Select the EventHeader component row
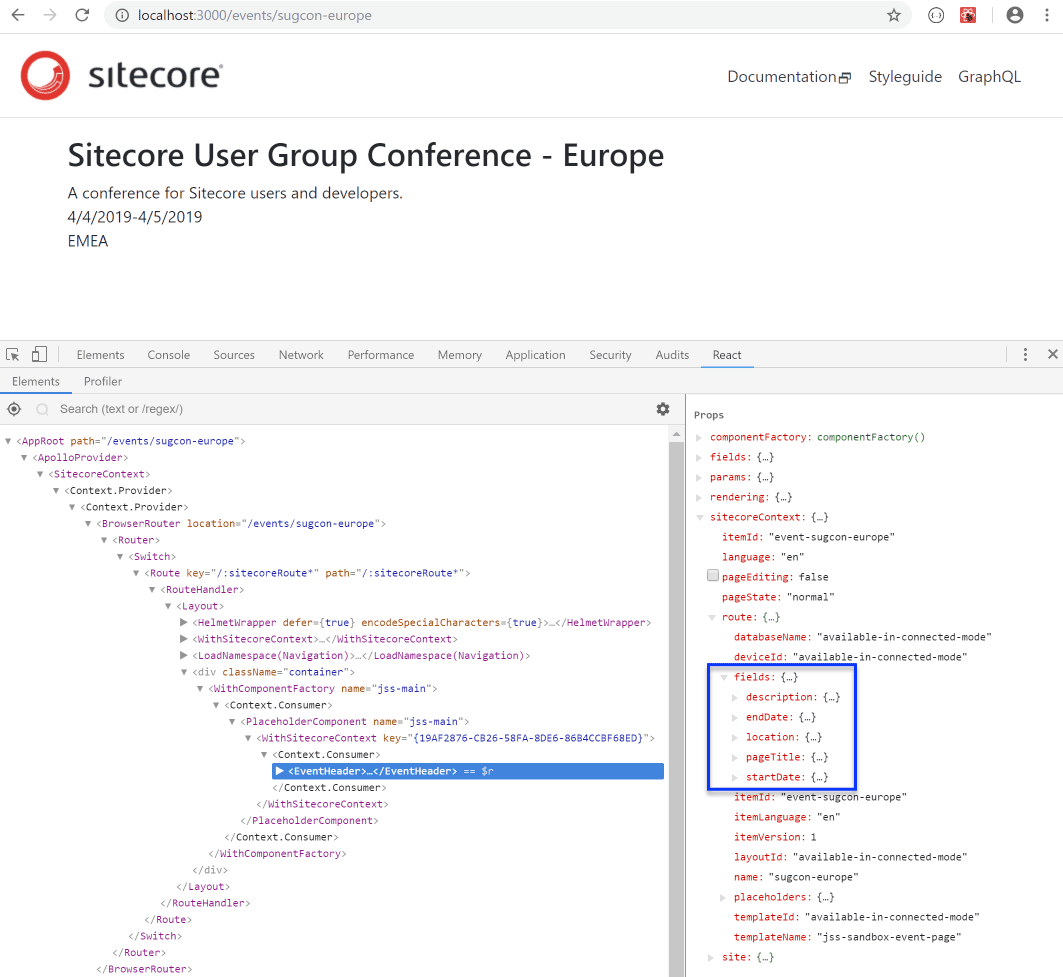The width and height of the screenshot is (1063, 977). tap(468, 771)
